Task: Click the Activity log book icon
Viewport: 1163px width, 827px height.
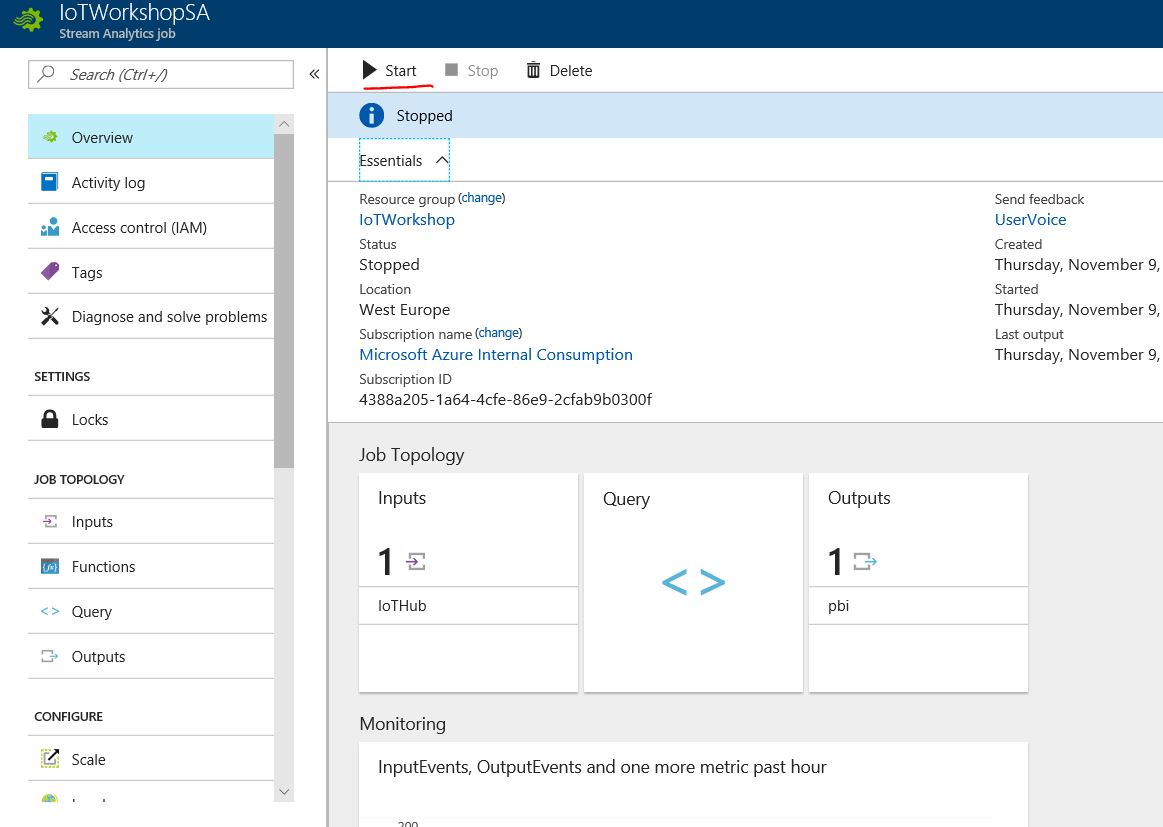Action: [x=50, y=182]
